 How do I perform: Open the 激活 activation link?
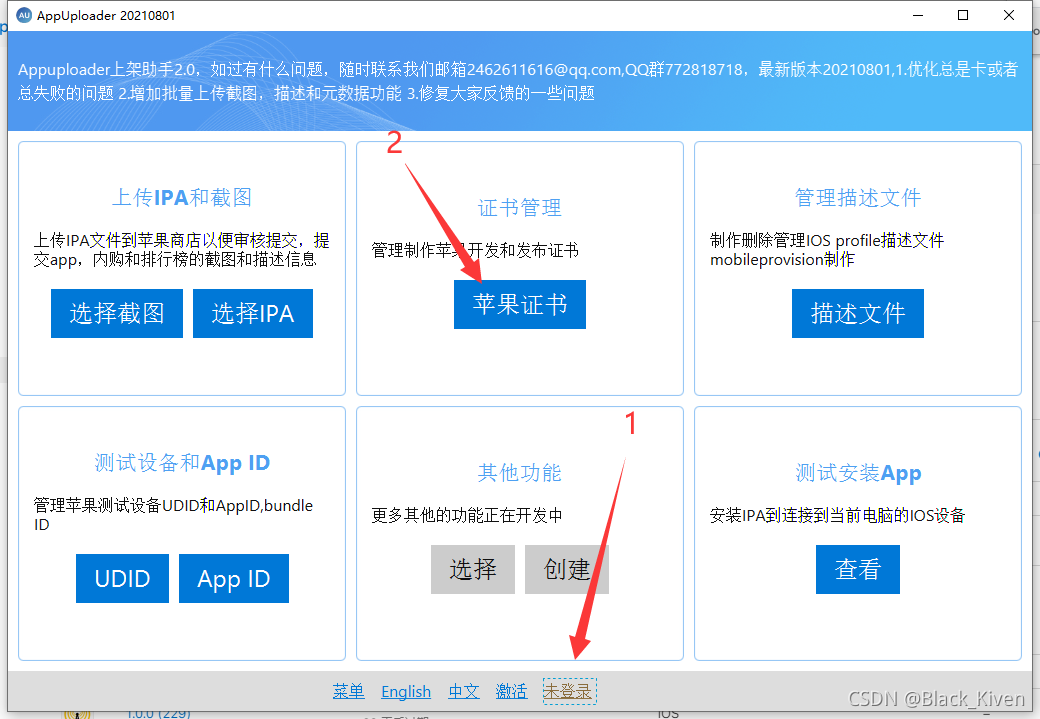click(511, 691)
